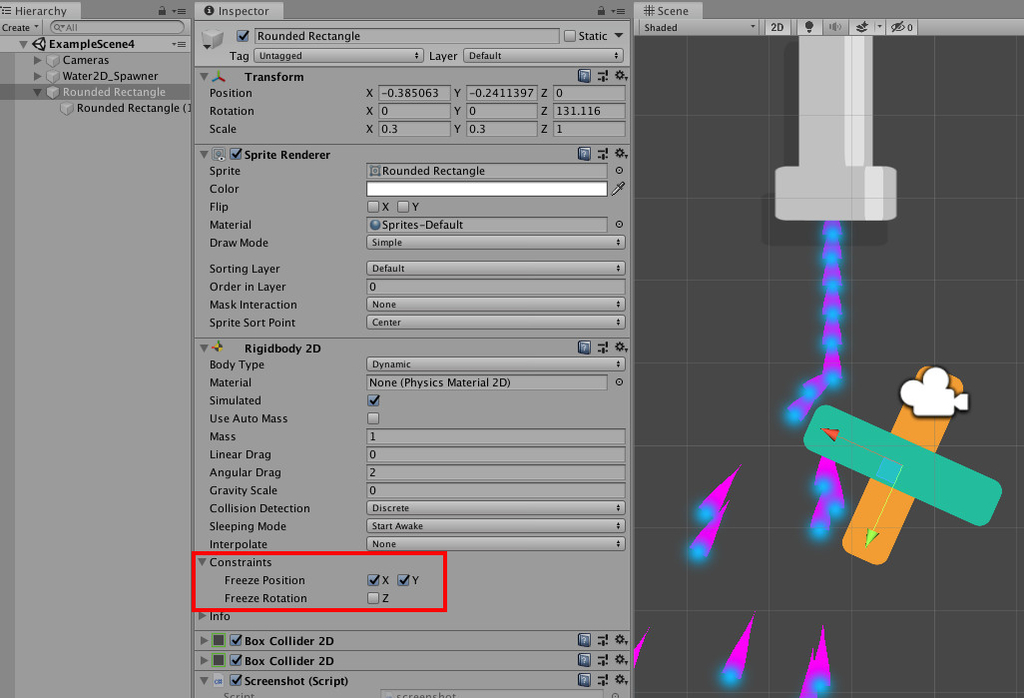
Task: Disable Screenshot script checkbox
Action: coord(236,680)
